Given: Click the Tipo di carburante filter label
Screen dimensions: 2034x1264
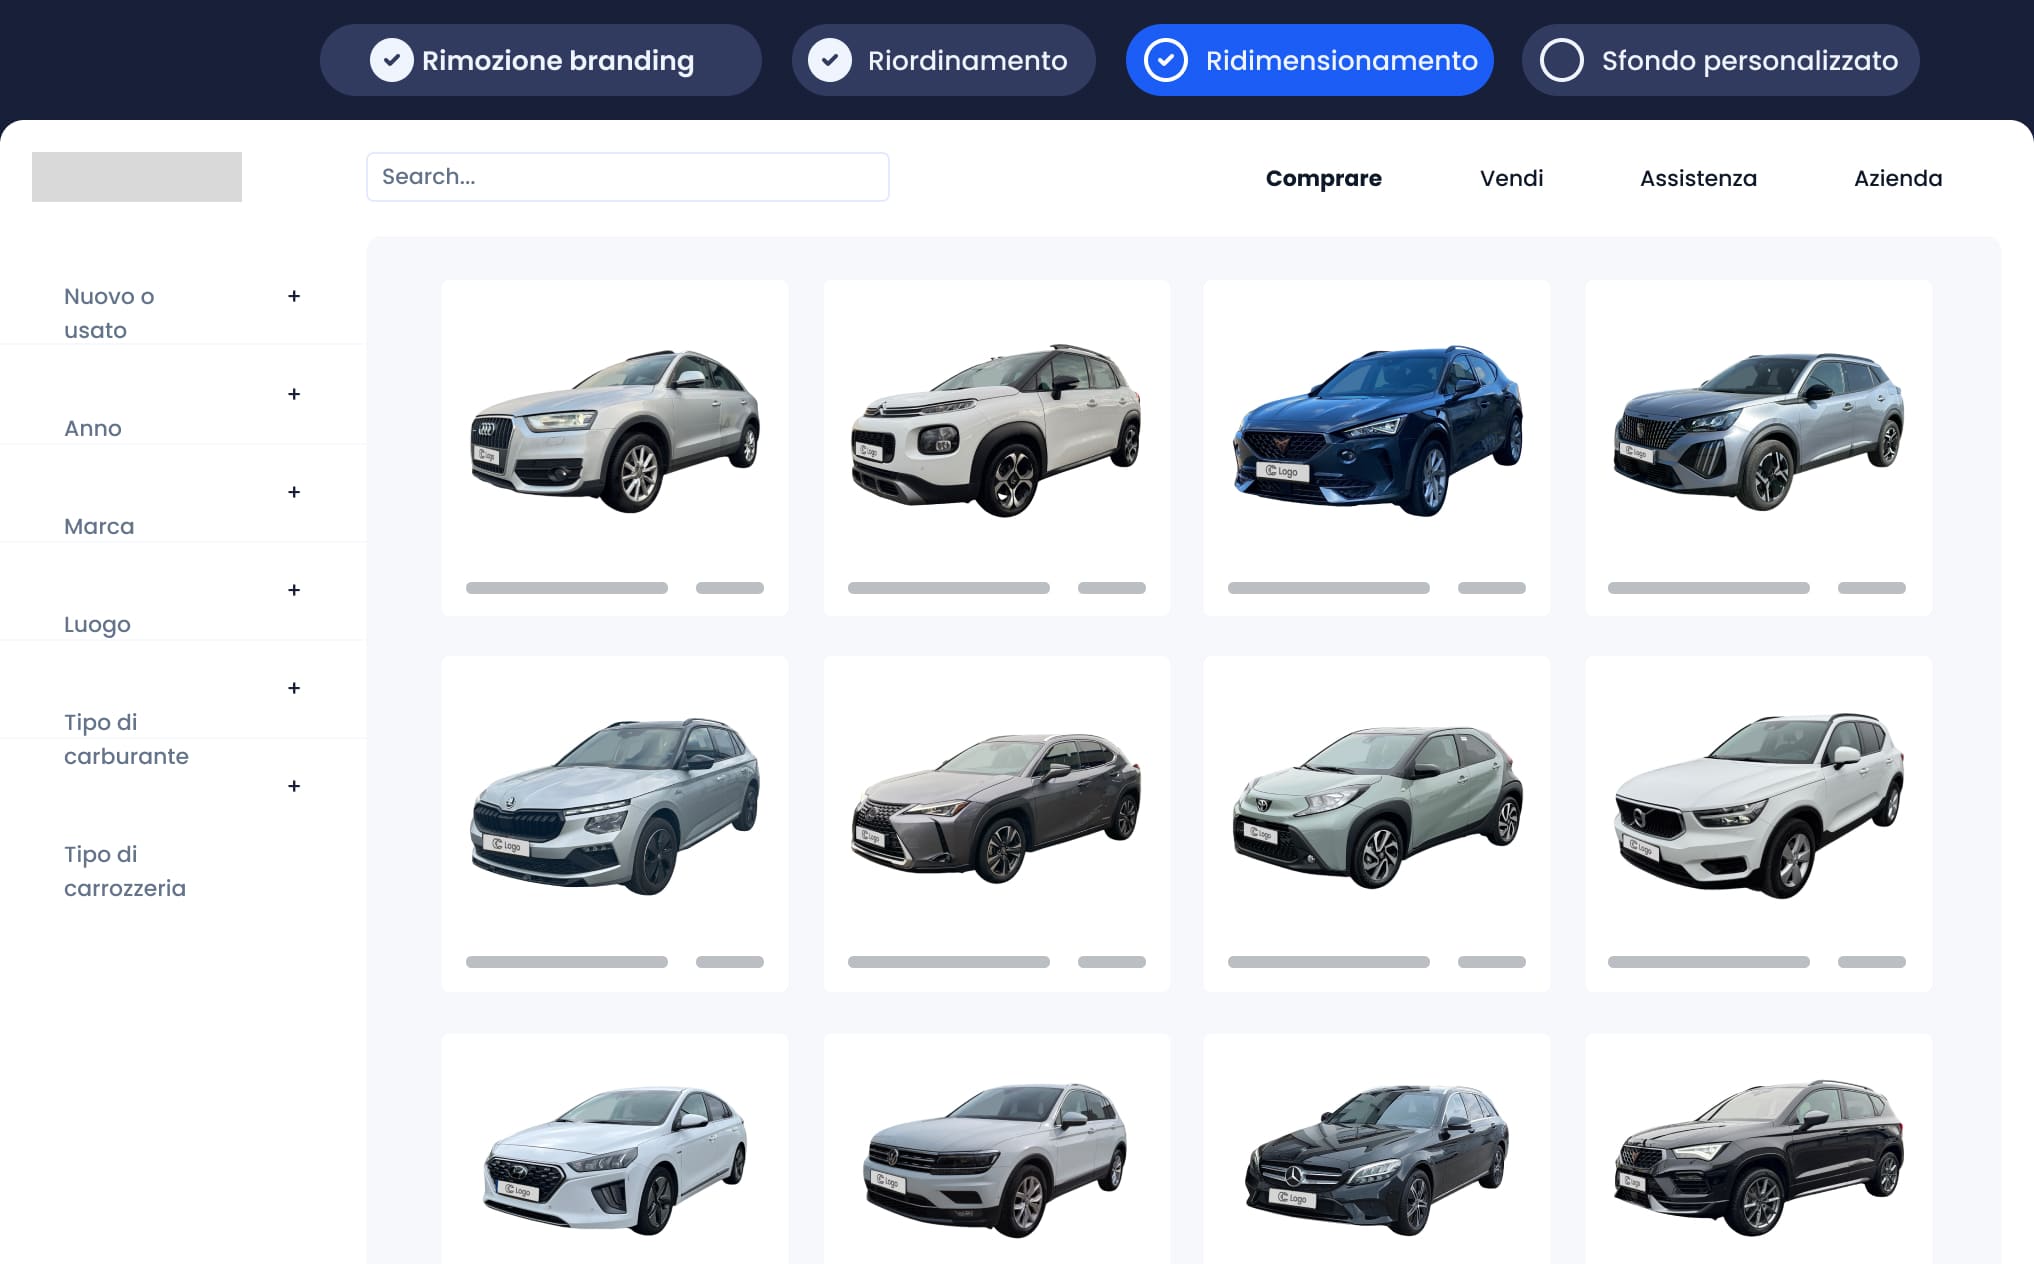Looking at the screenshot, I should pos(126,739).
